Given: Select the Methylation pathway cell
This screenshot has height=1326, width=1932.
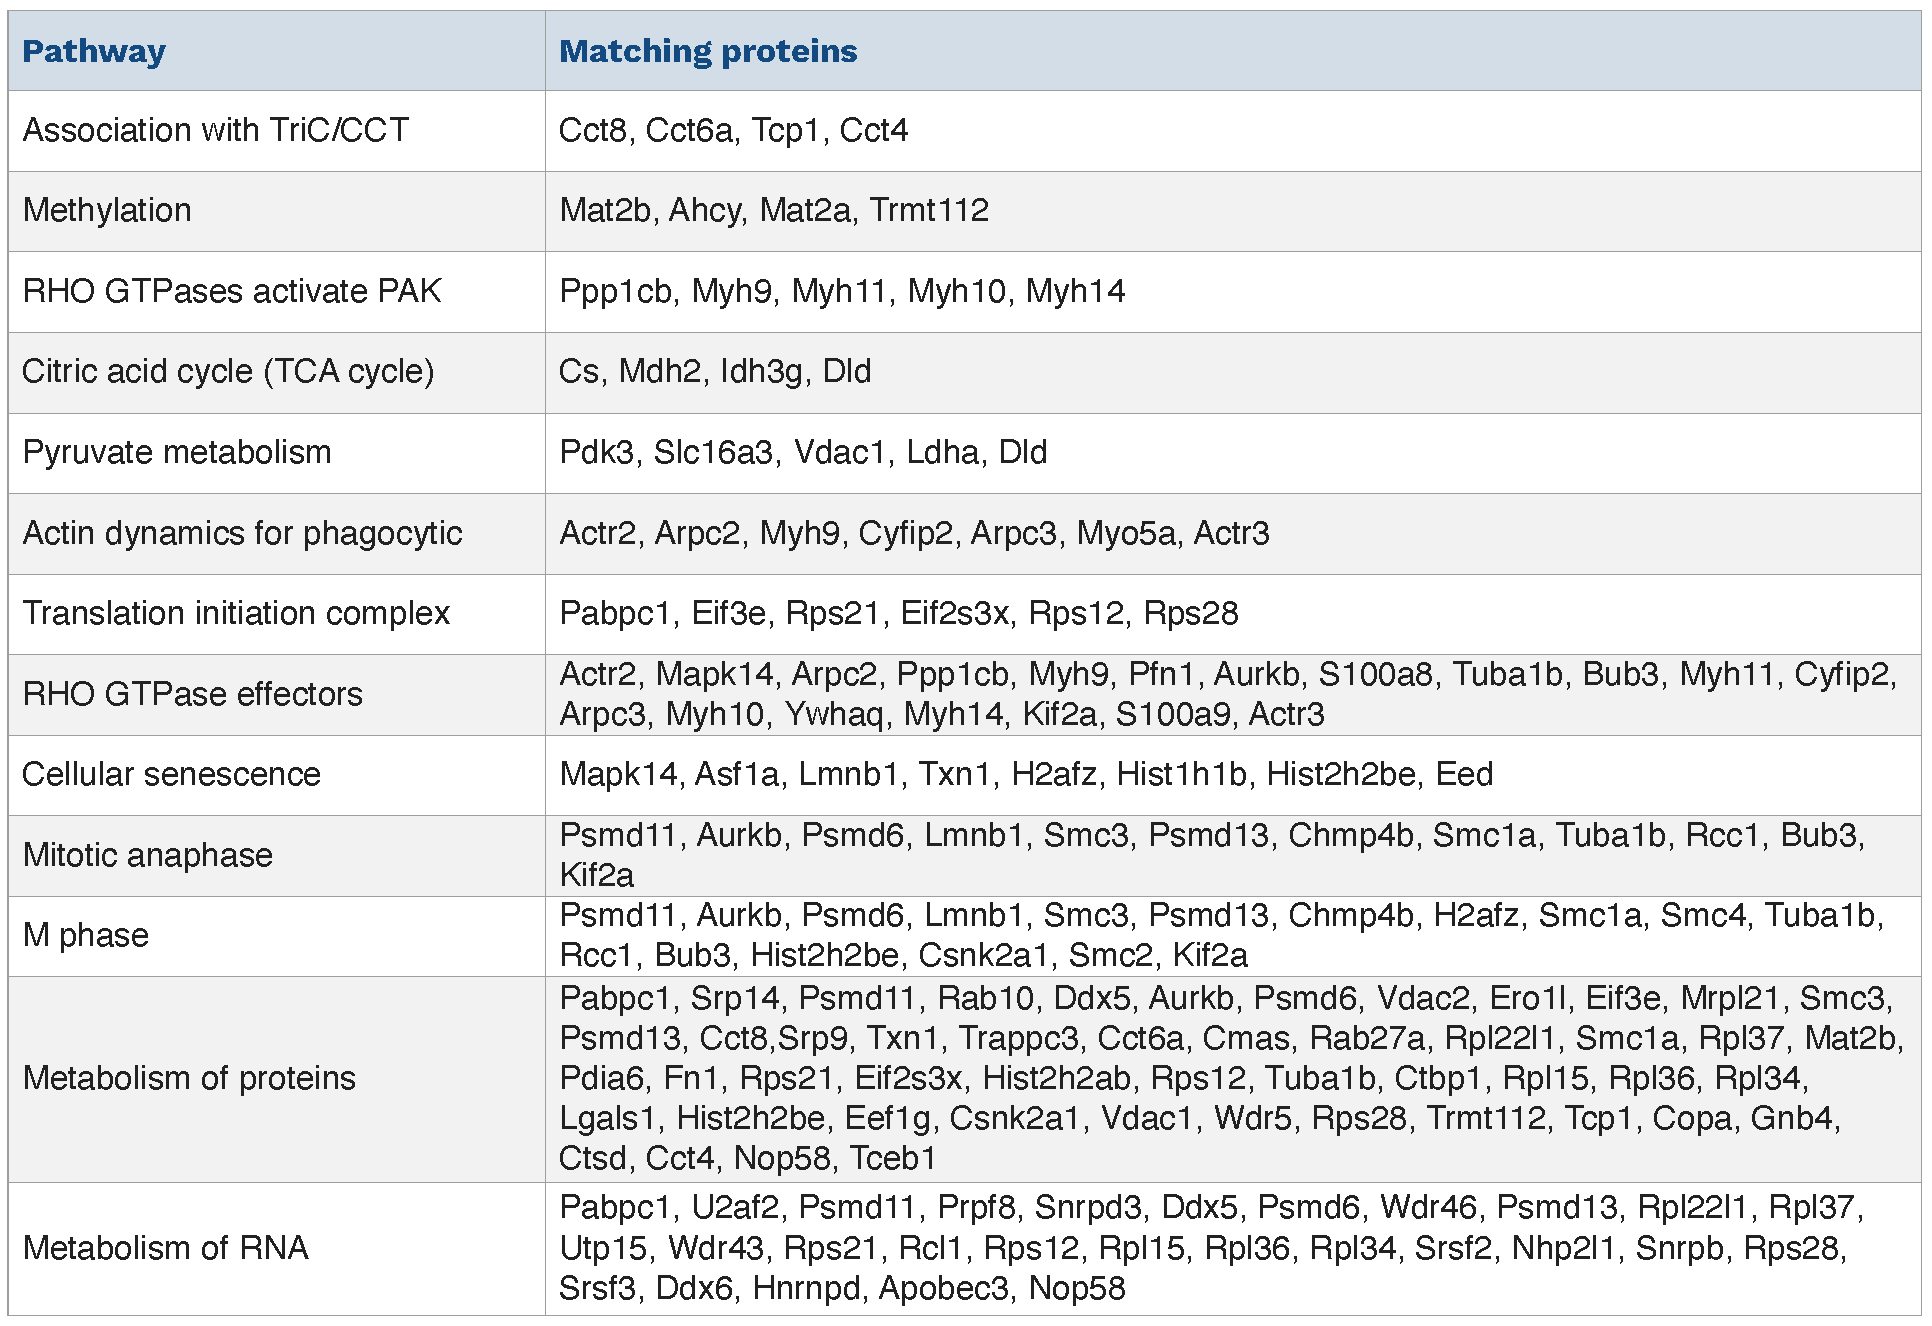Looking at the screenshot, I should pyautogui.click(x=107, y=210).
